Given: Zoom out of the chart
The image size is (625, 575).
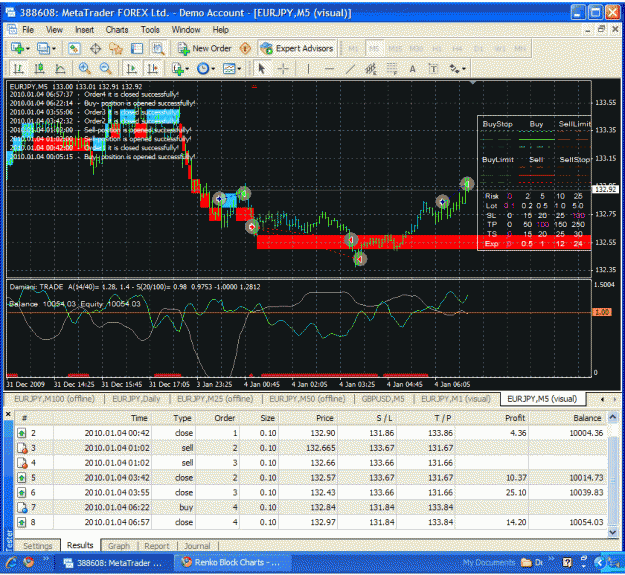Looking at the screenshot, I should pyautogui.click(x=105, y=69).
